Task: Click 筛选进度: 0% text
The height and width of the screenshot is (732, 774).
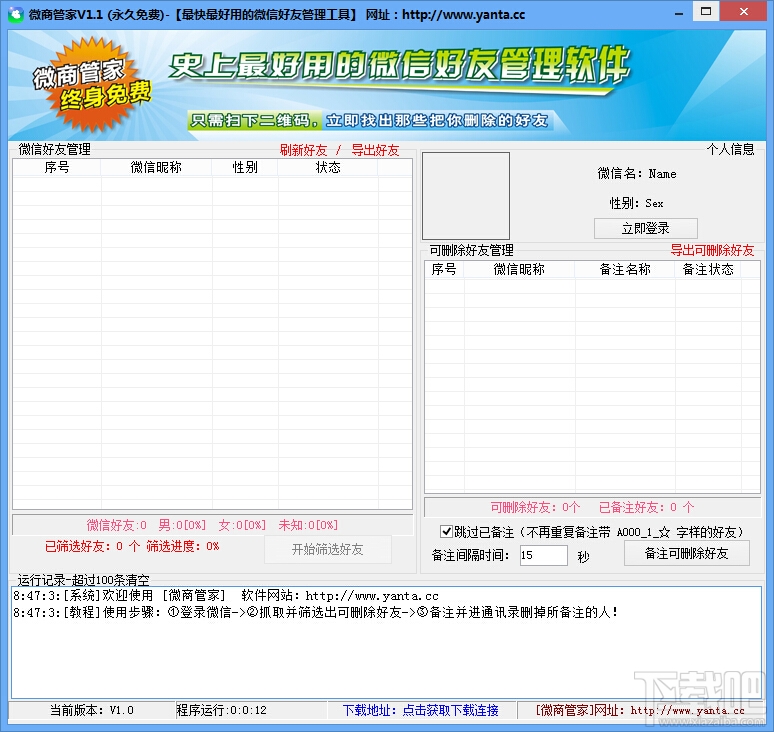Action: (183, 546)
